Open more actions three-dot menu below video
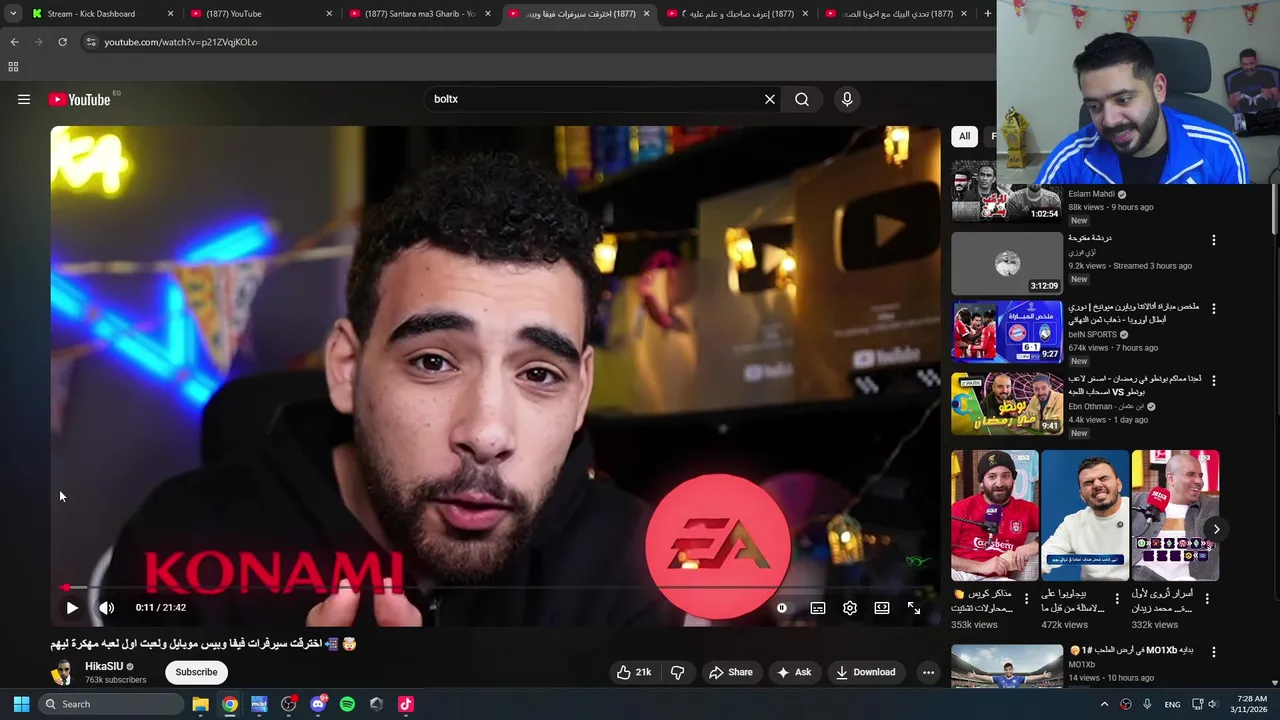The height and width of the screenshot is (720, 1280). pyautogui.click(x=928, y=672)
